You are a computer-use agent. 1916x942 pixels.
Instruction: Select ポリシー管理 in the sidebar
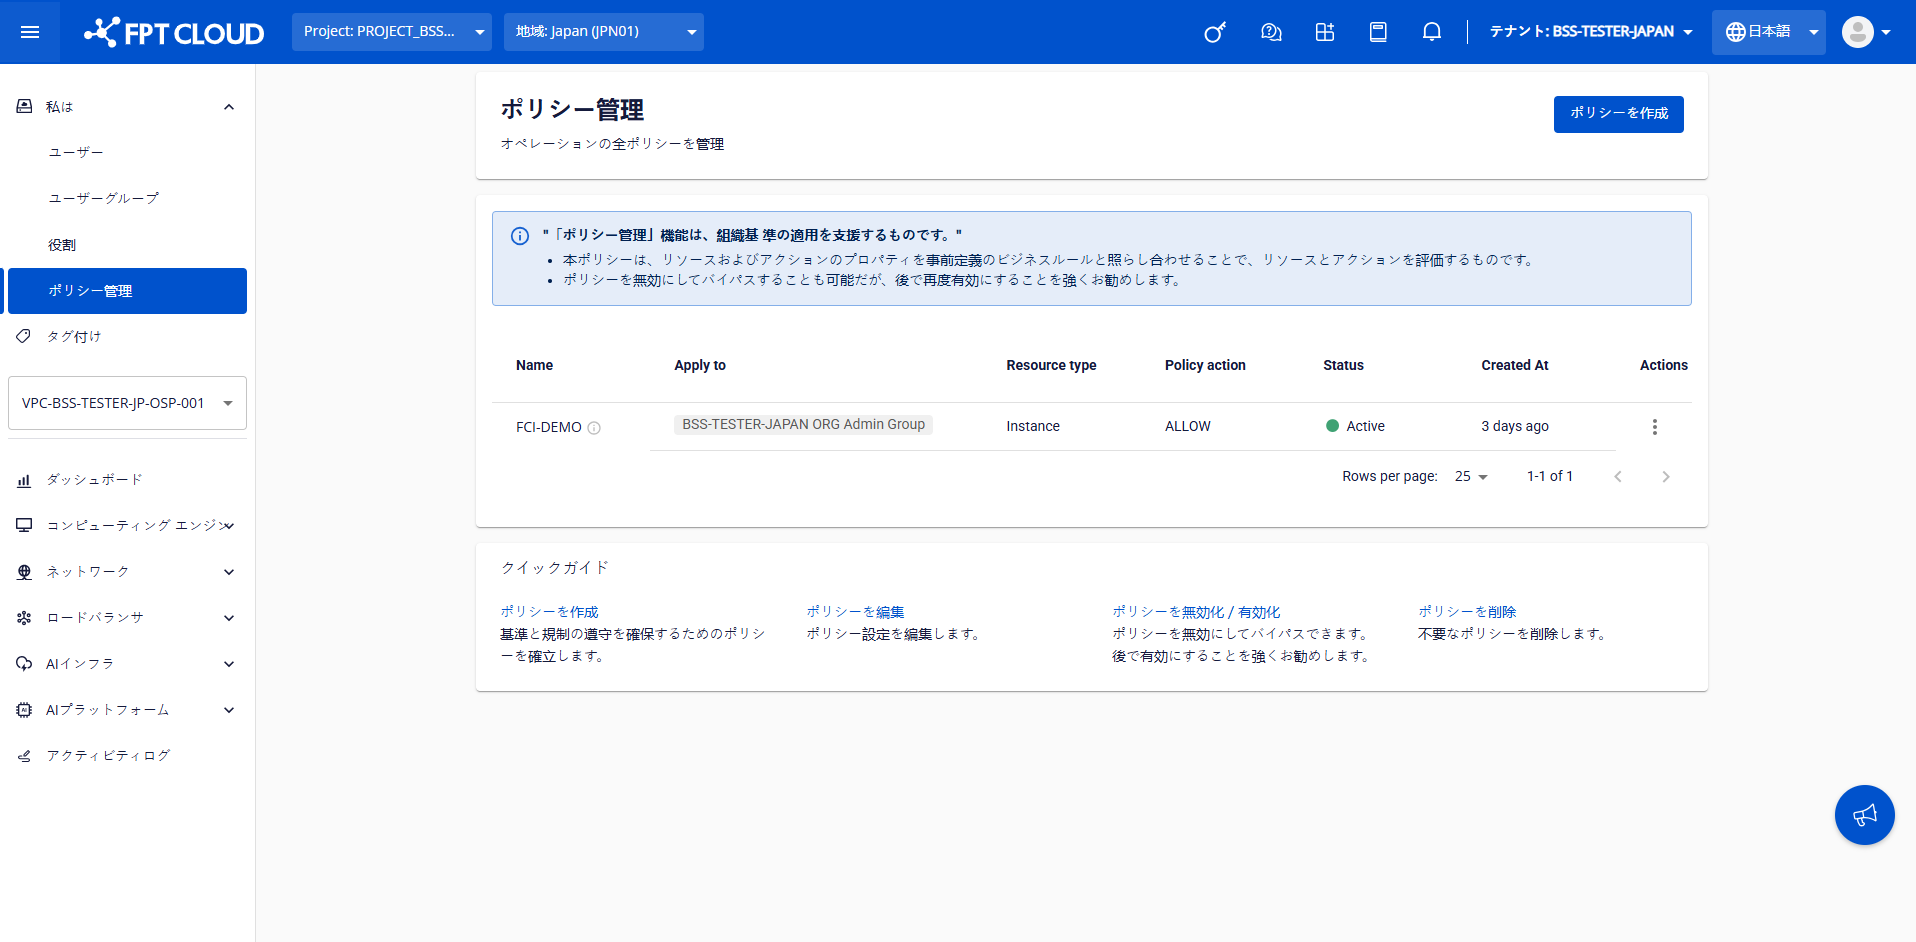coord(127,291)
